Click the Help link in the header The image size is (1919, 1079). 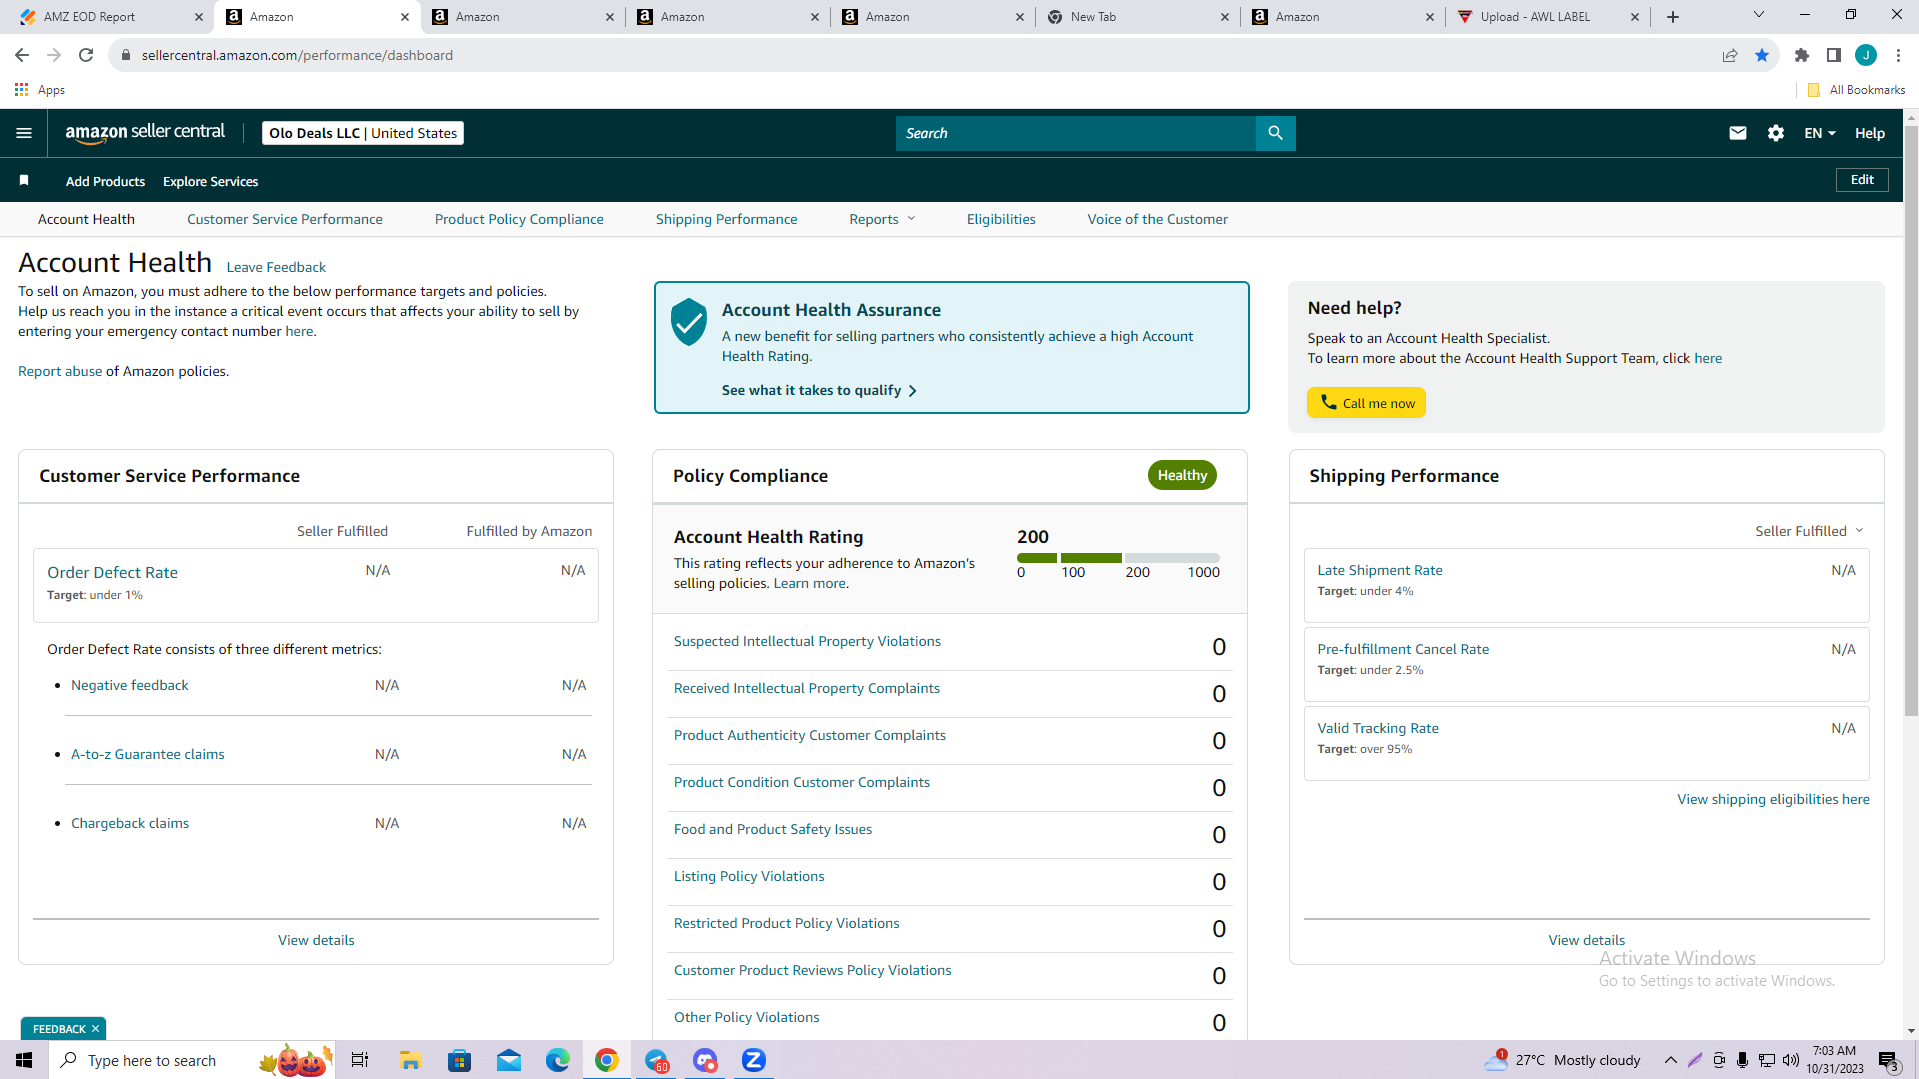pyautogui.click(x=1870, y=133)
